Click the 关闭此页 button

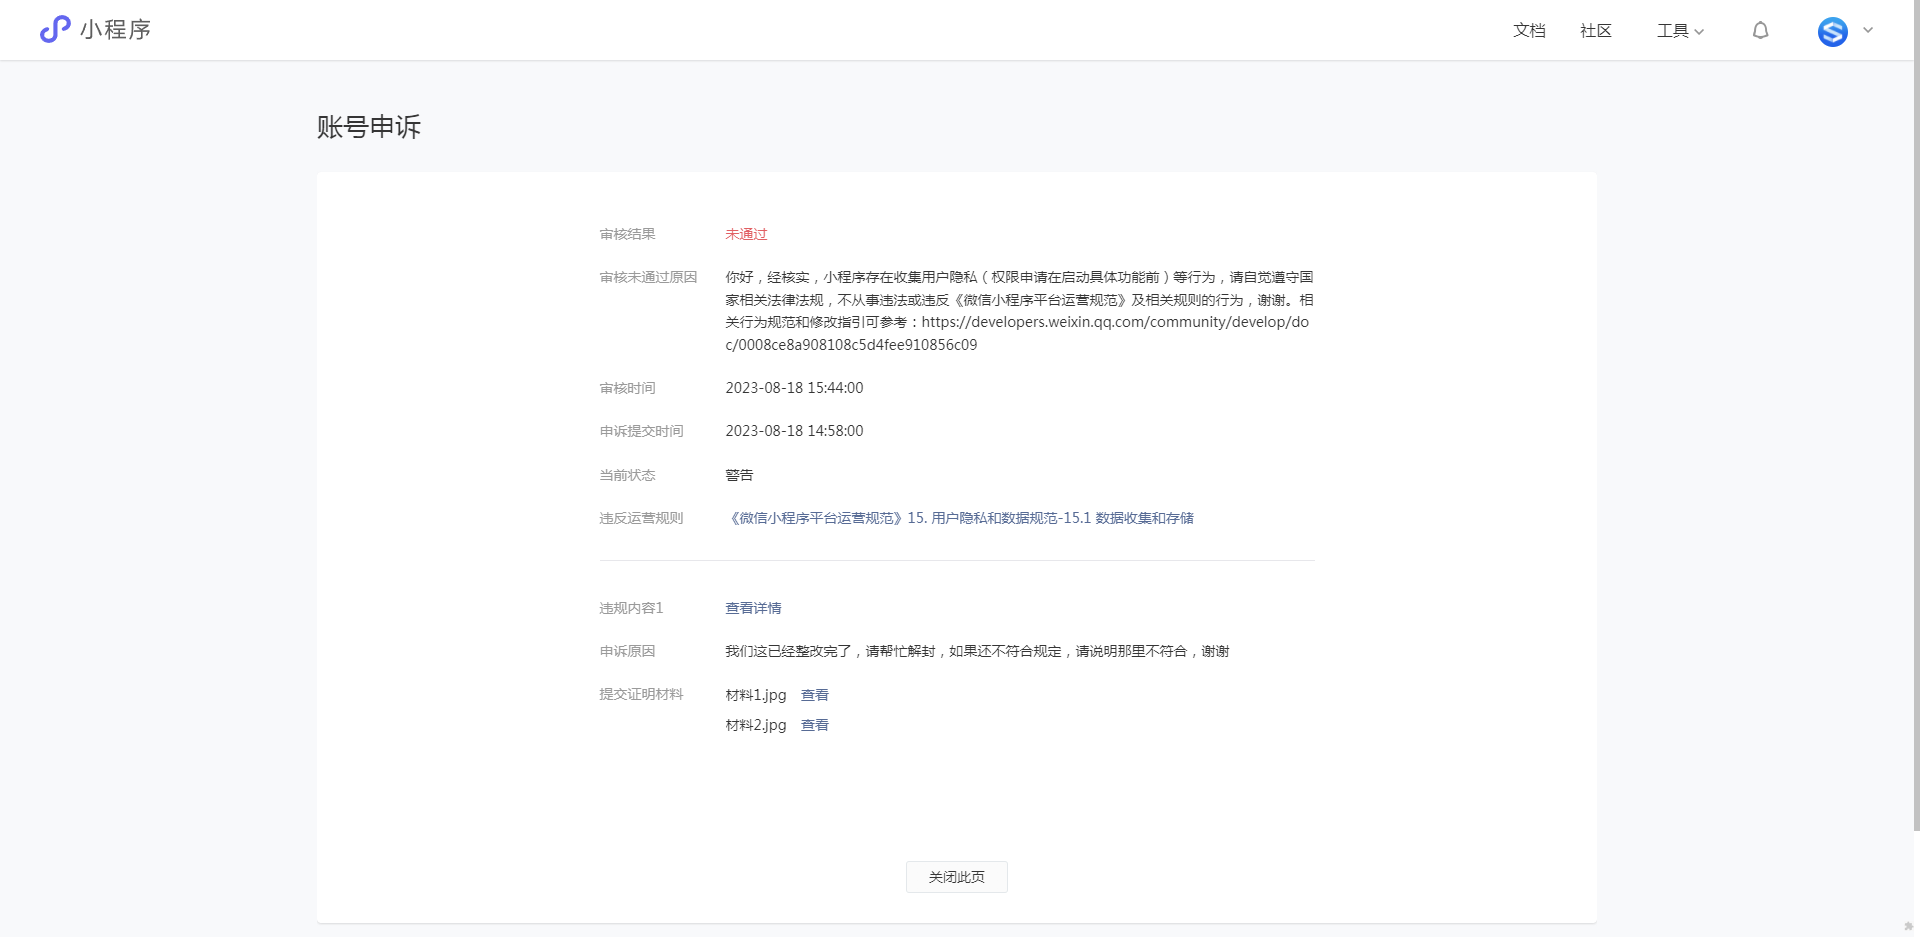[x=956, y=877]
